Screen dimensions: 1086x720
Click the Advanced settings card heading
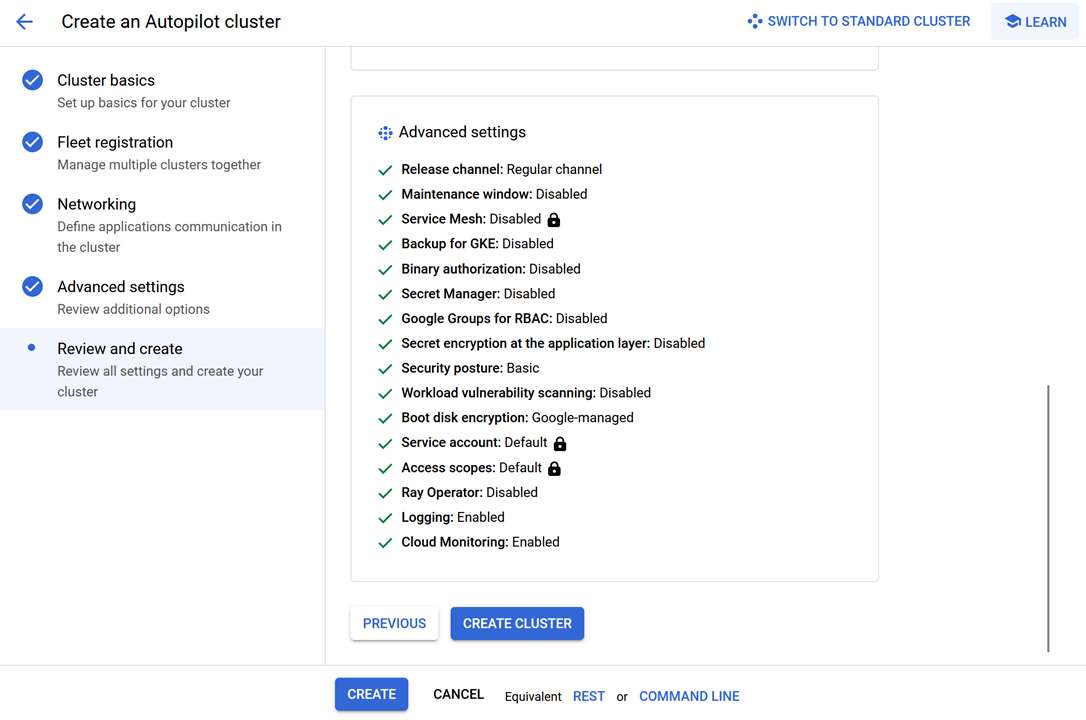(462, 132)
